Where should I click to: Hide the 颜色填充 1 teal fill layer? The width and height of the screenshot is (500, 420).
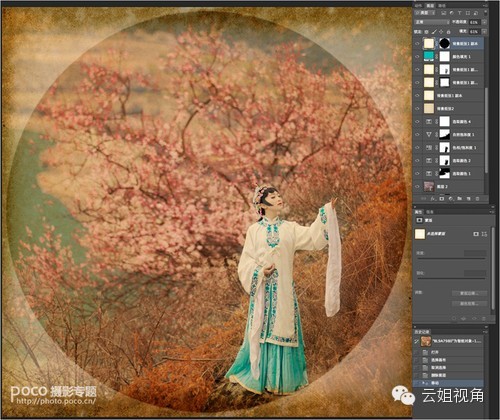[417, 57]
